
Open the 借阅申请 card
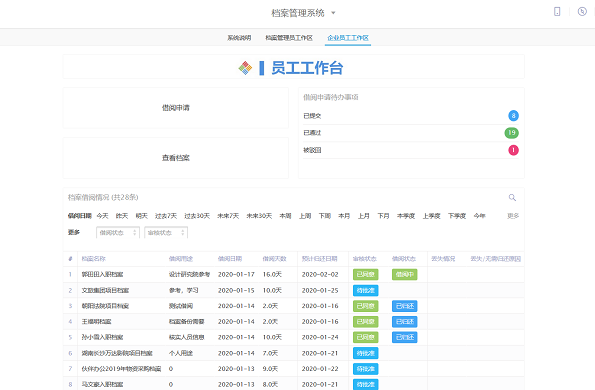click(176, 108)
